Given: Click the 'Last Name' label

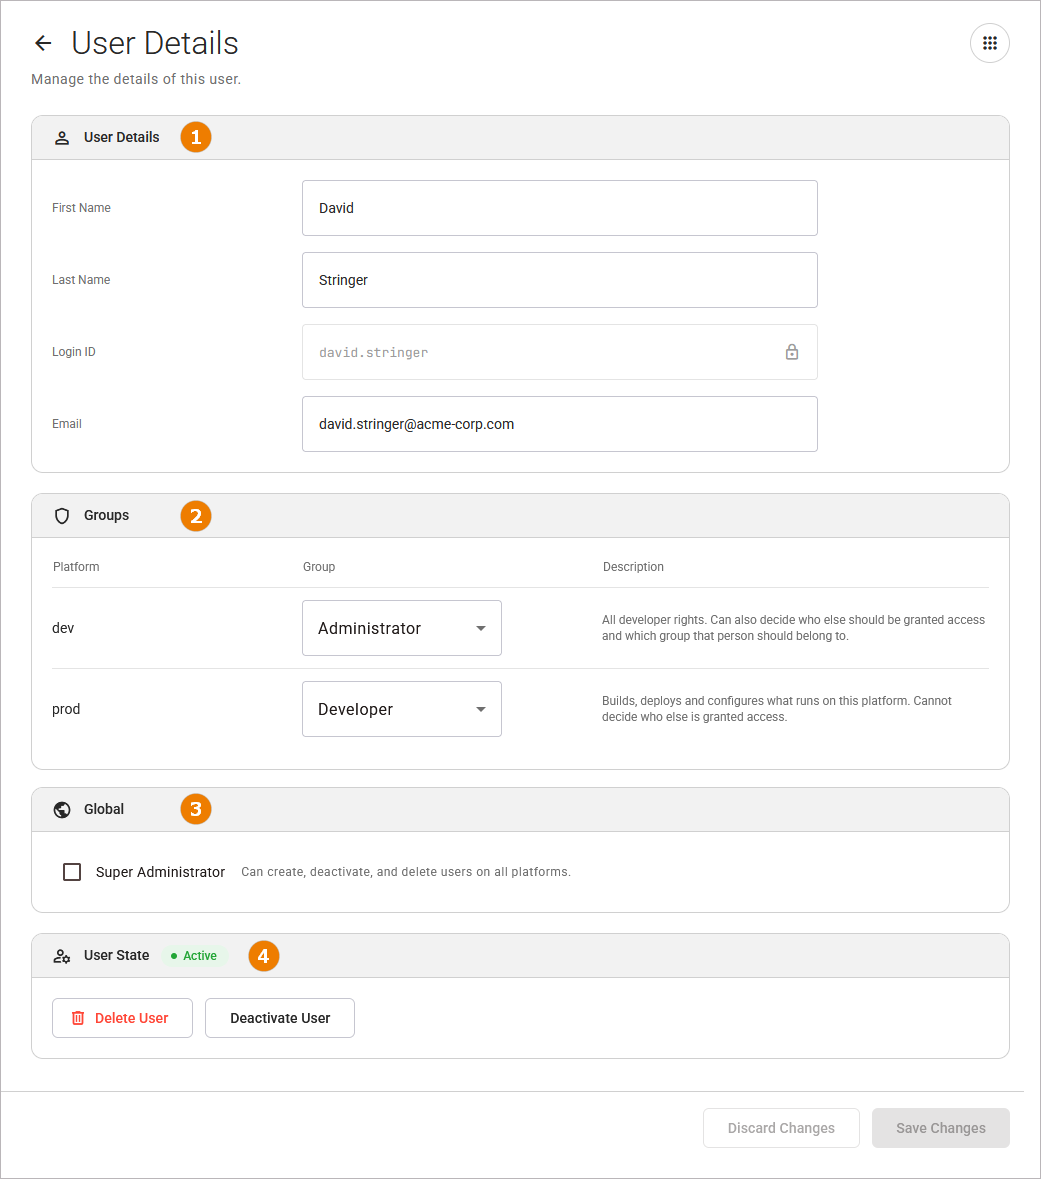Looking at the screenshot, I should coord(81,280).
